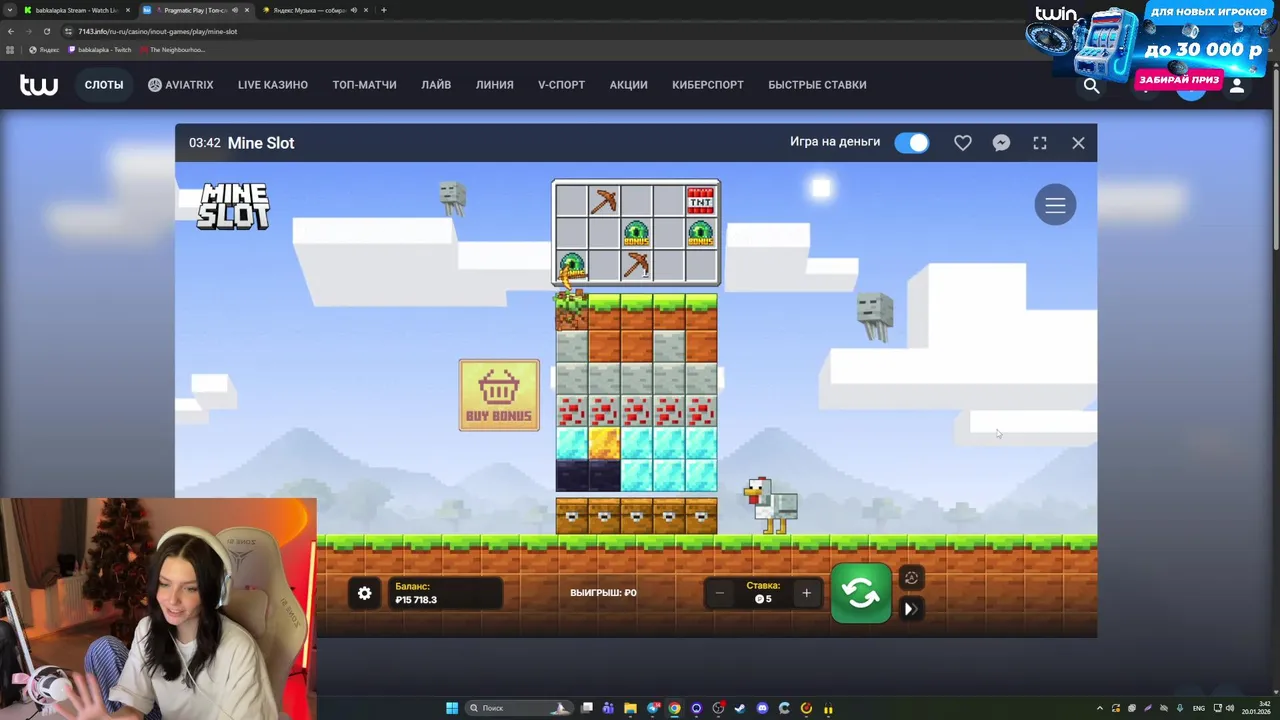1280x720 pixels.
Task: Mute the Яндекс Музыка tab audio icon
Action: (353, 10)
